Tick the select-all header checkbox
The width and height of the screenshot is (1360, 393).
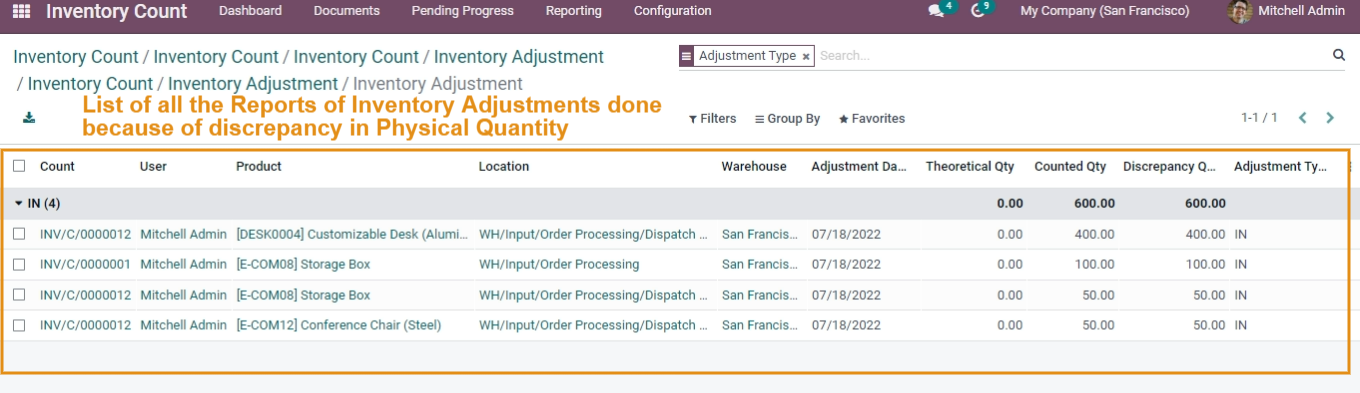tap(19, 166)
